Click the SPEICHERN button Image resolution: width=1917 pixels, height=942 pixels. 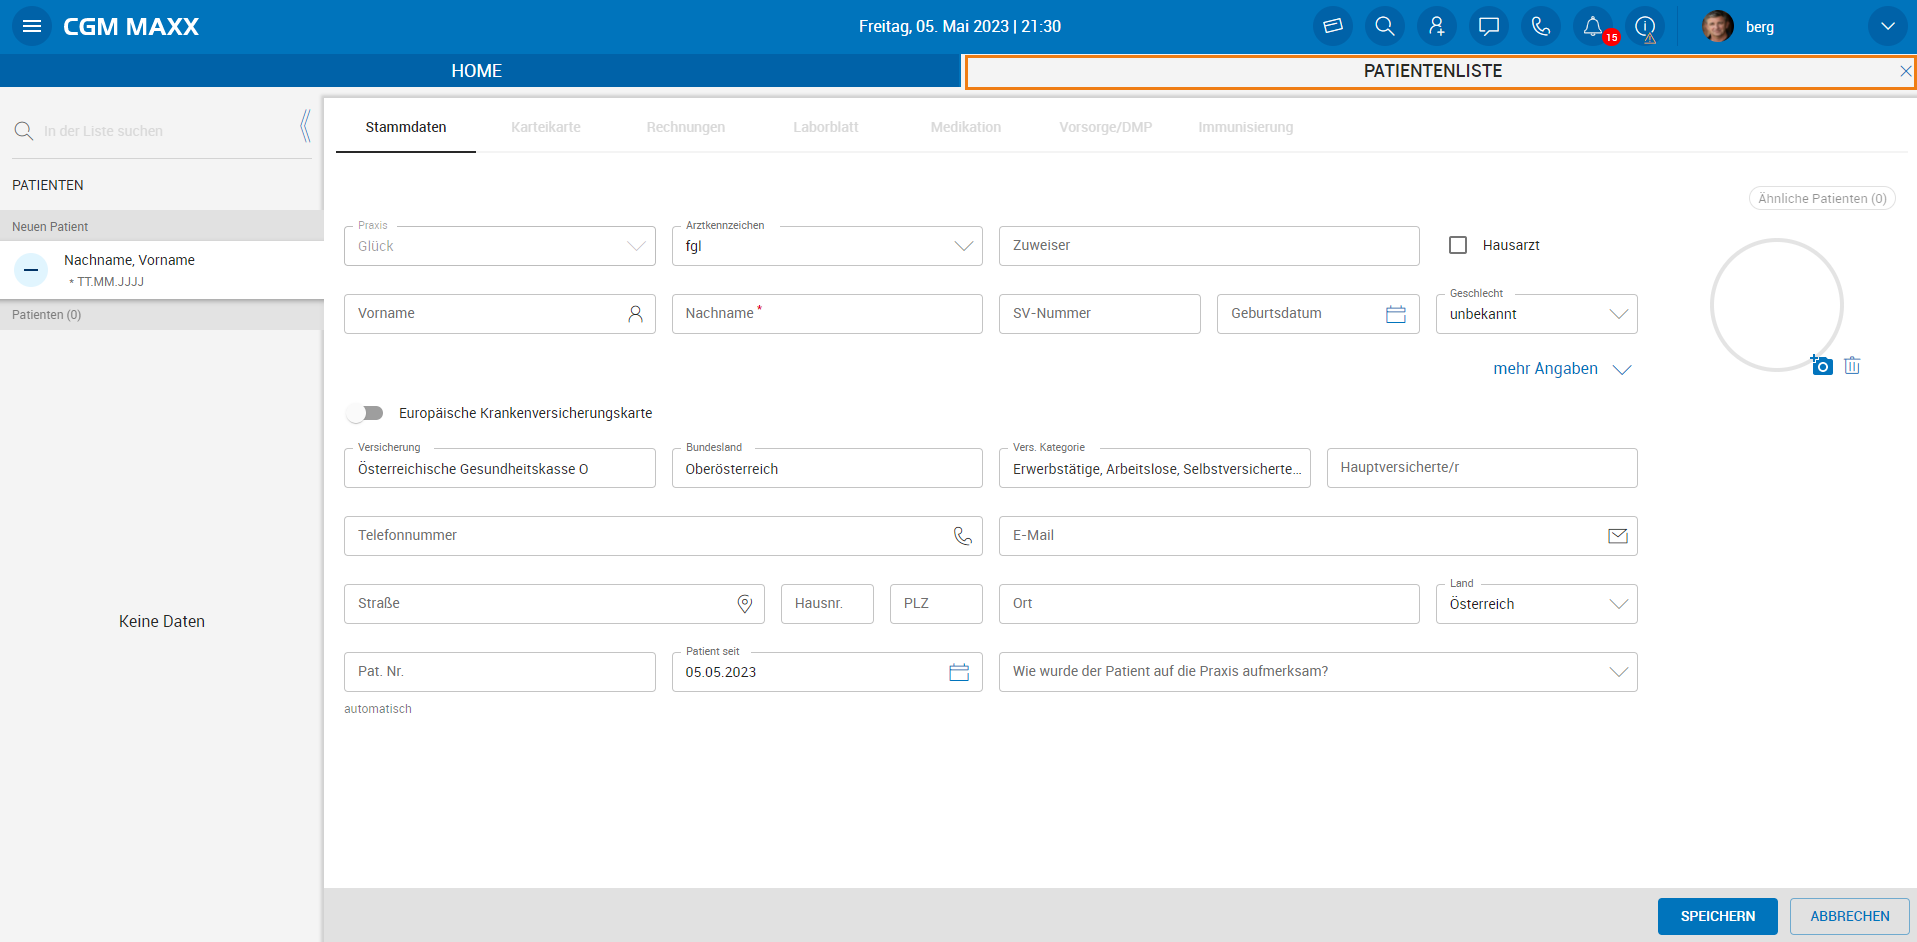tap(1717, 916)
